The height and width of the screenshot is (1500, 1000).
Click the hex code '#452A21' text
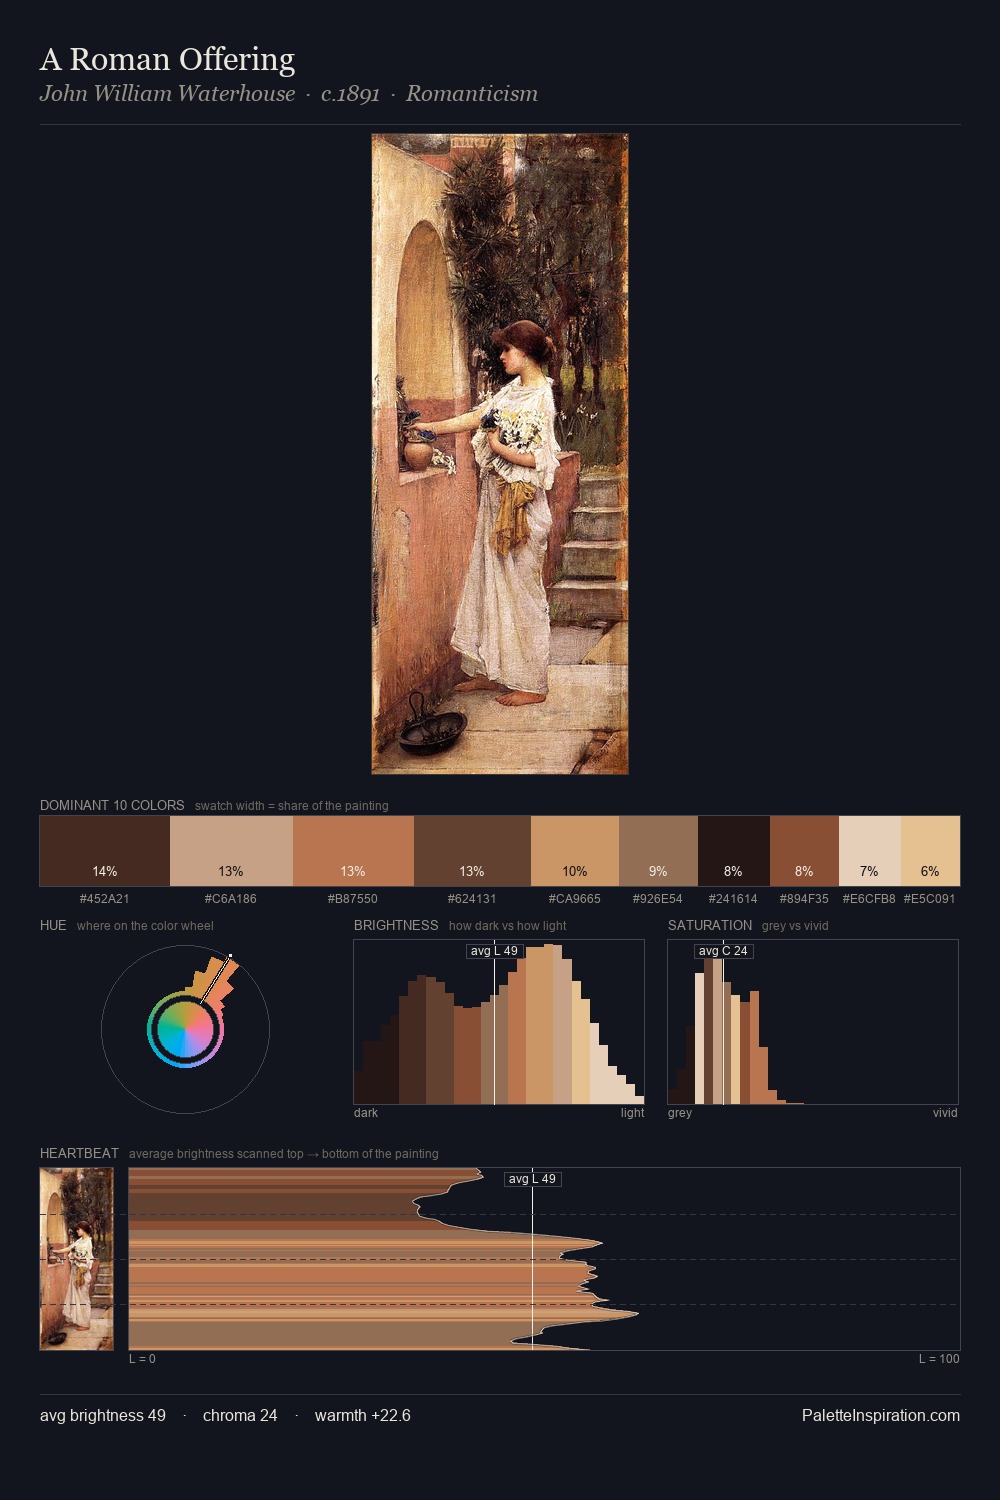pyautogui.click(x=105, y=899)
